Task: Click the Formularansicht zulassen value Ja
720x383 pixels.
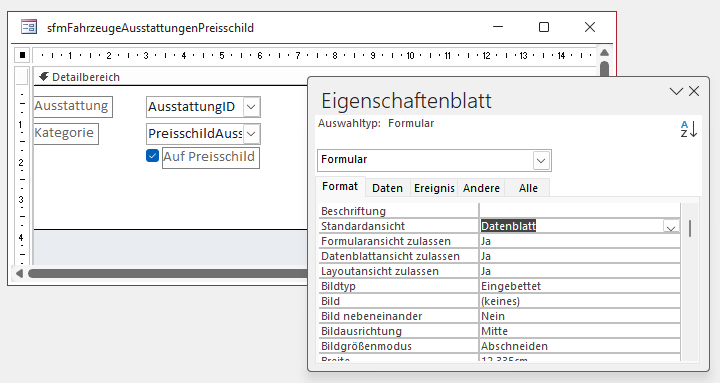Action: click(x=579, y=241)
